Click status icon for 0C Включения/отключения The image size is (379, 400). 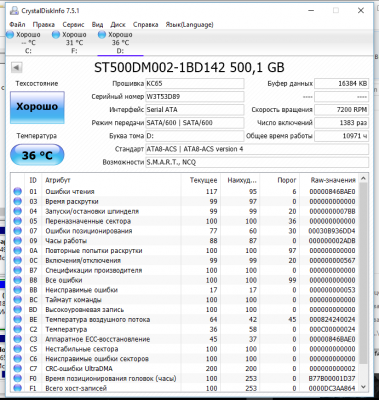(x=17, y=260)
